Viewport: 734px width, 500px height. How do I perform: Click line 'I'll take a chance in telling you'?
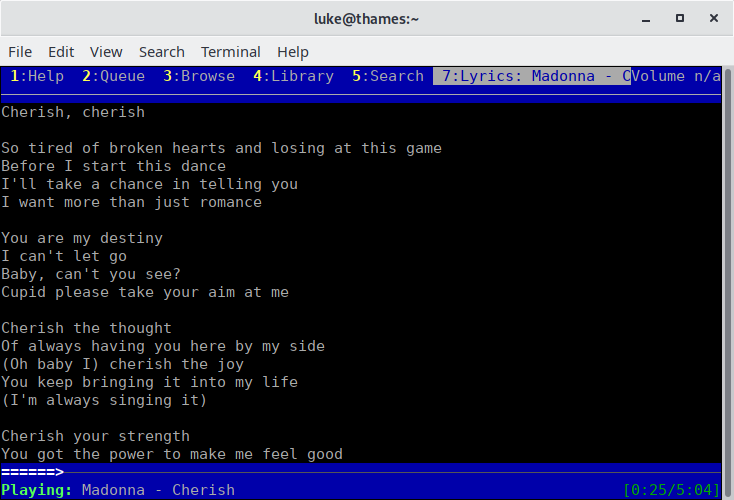tap(149, 184)
